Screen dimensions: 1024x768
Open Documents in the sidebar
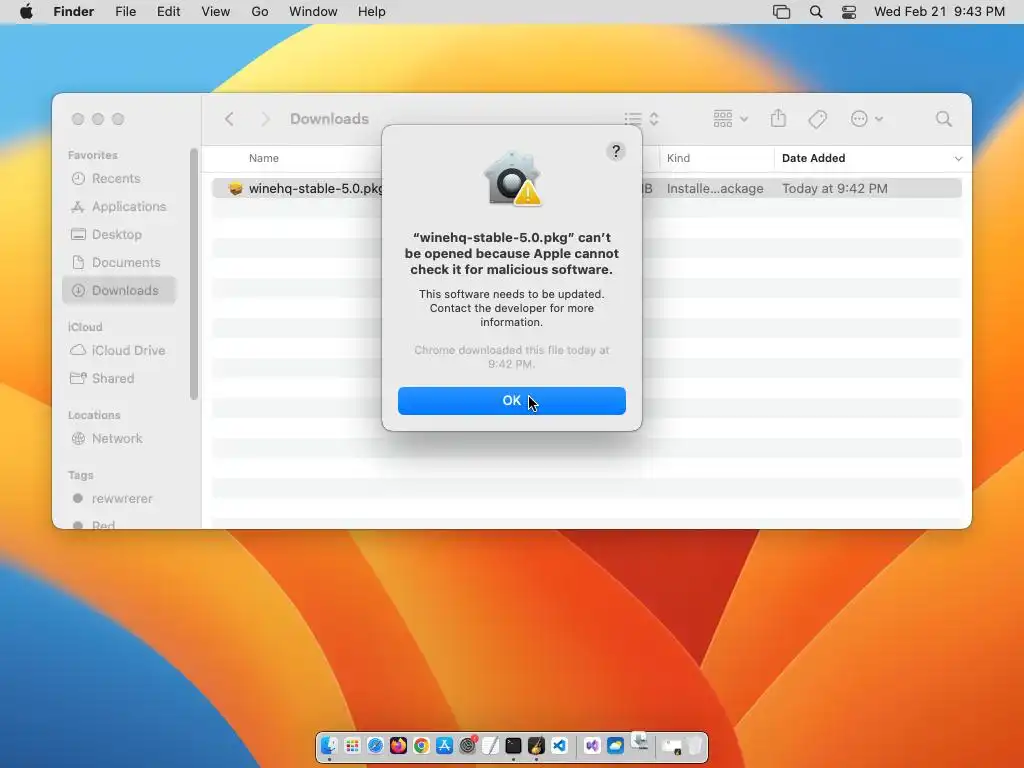(120, 263)
